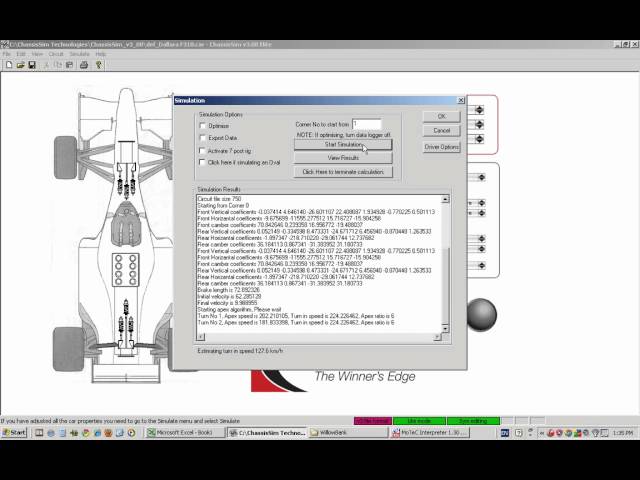
Task: Click the magenta status bar indicator
Action: coord(373,421)
